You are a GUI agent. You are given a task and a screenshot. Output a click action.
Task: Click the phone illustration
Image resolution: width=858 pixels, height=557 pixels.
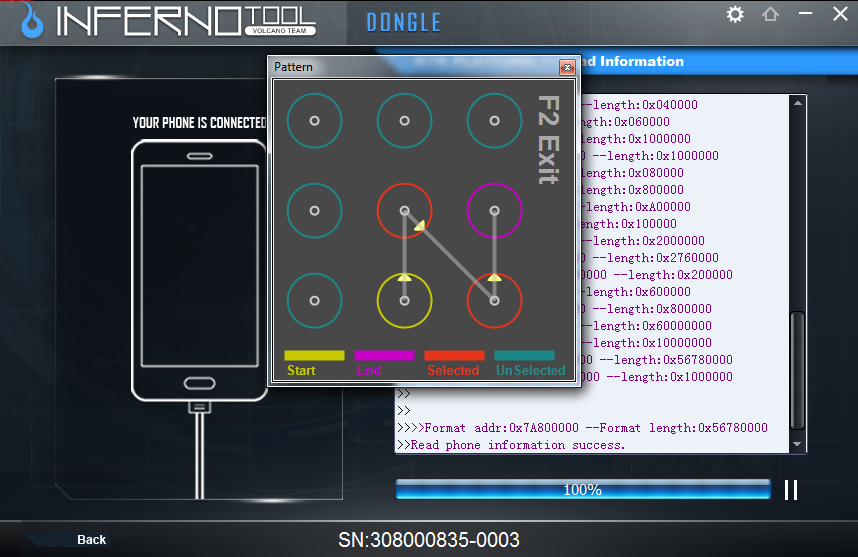(x=199, y=270)
